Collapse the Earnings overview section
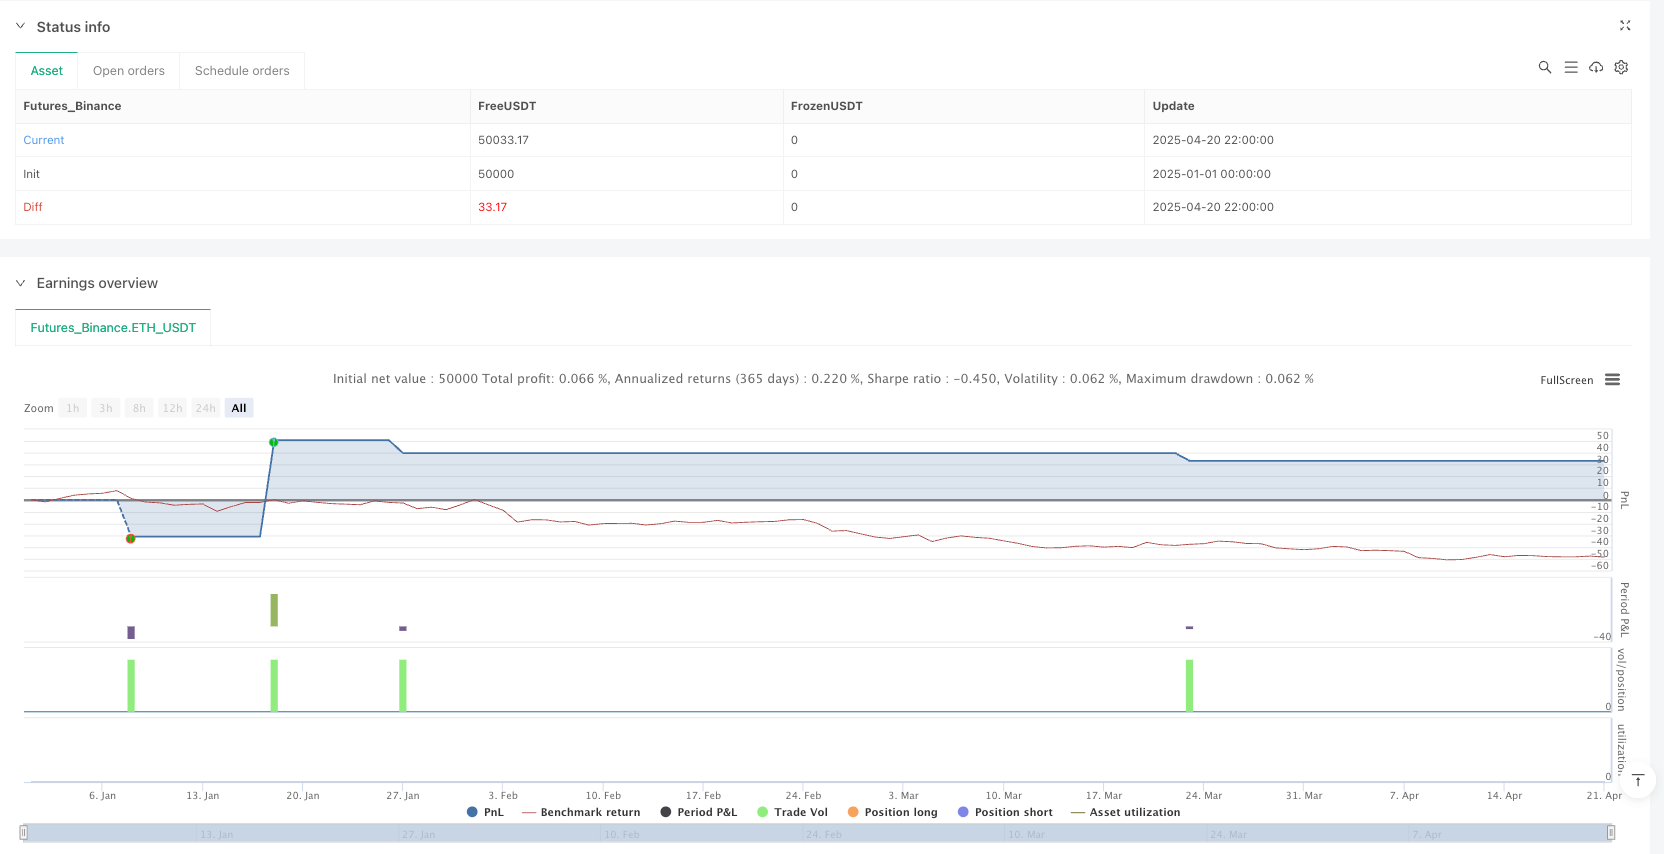The height and width of the screenshot is (854, 1664). point(20,283)
